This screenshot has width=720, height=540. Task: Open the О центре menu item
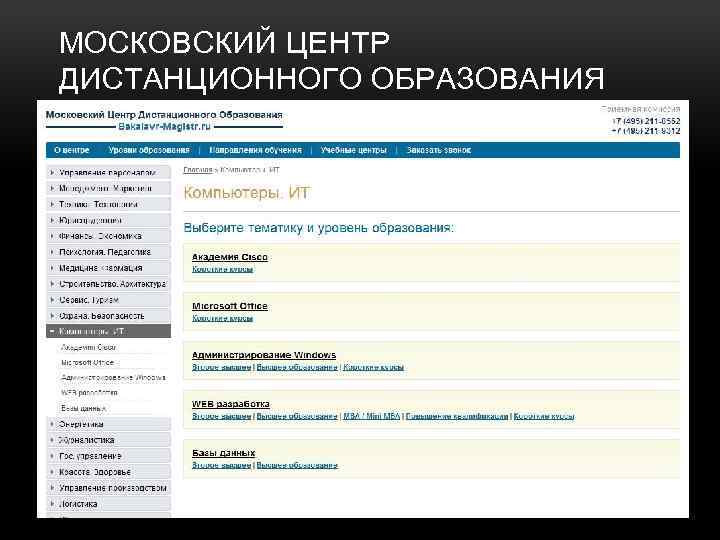tap(72, 150)
